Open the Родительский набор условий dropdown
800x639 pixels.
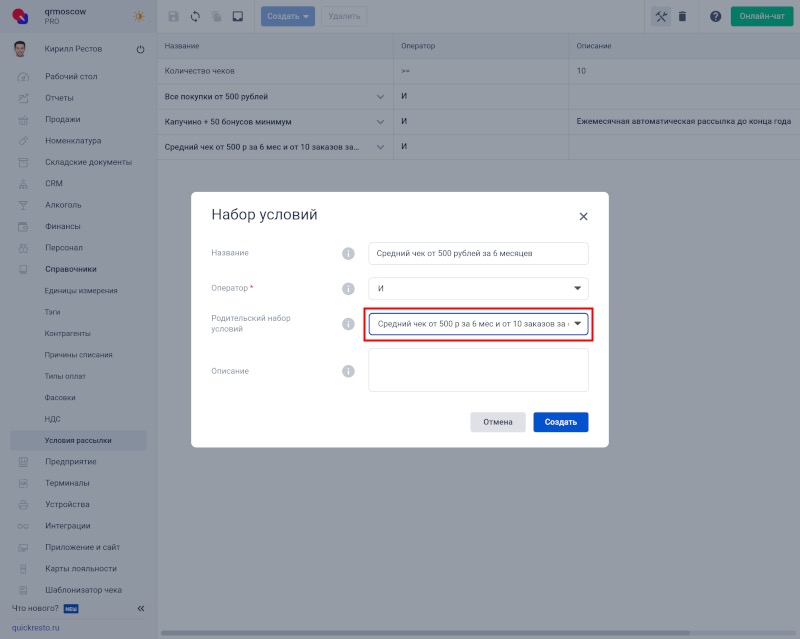478,324
